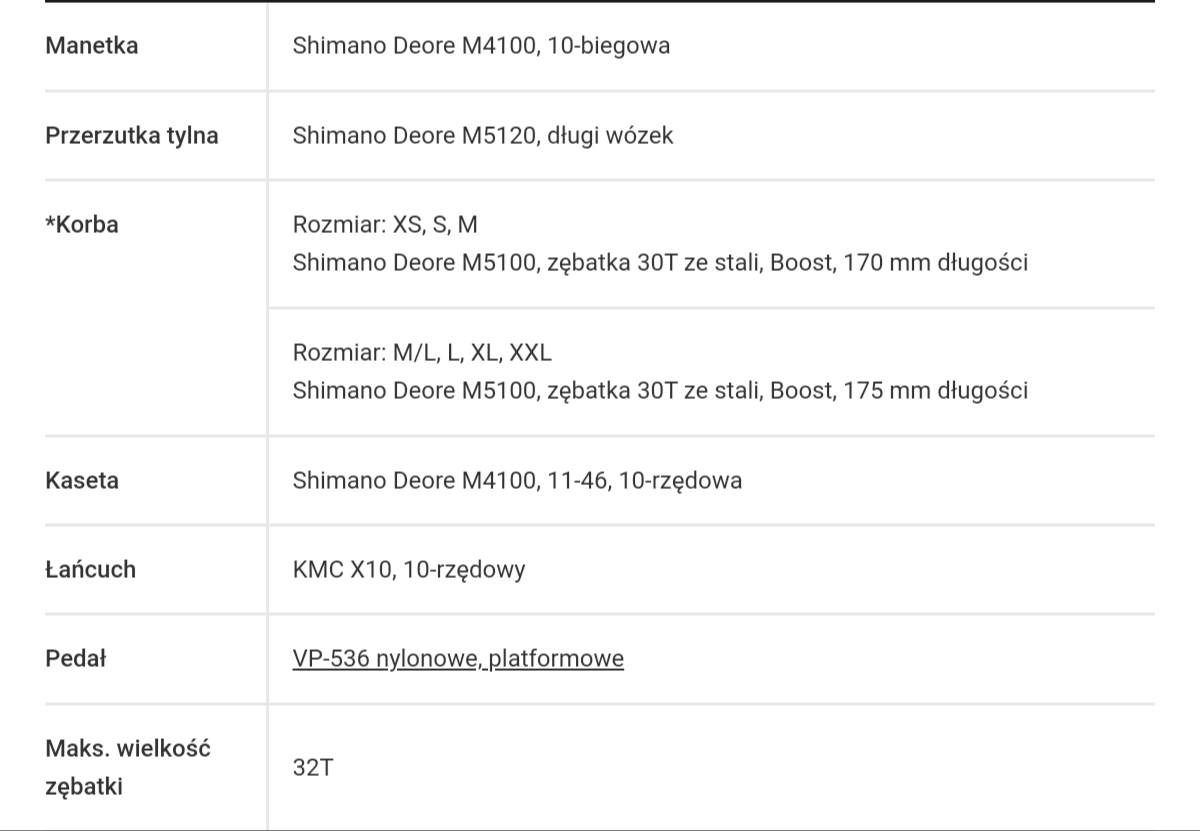Select the Kaseta row label
1200x831 pixels.
click(x=82, y=480)
